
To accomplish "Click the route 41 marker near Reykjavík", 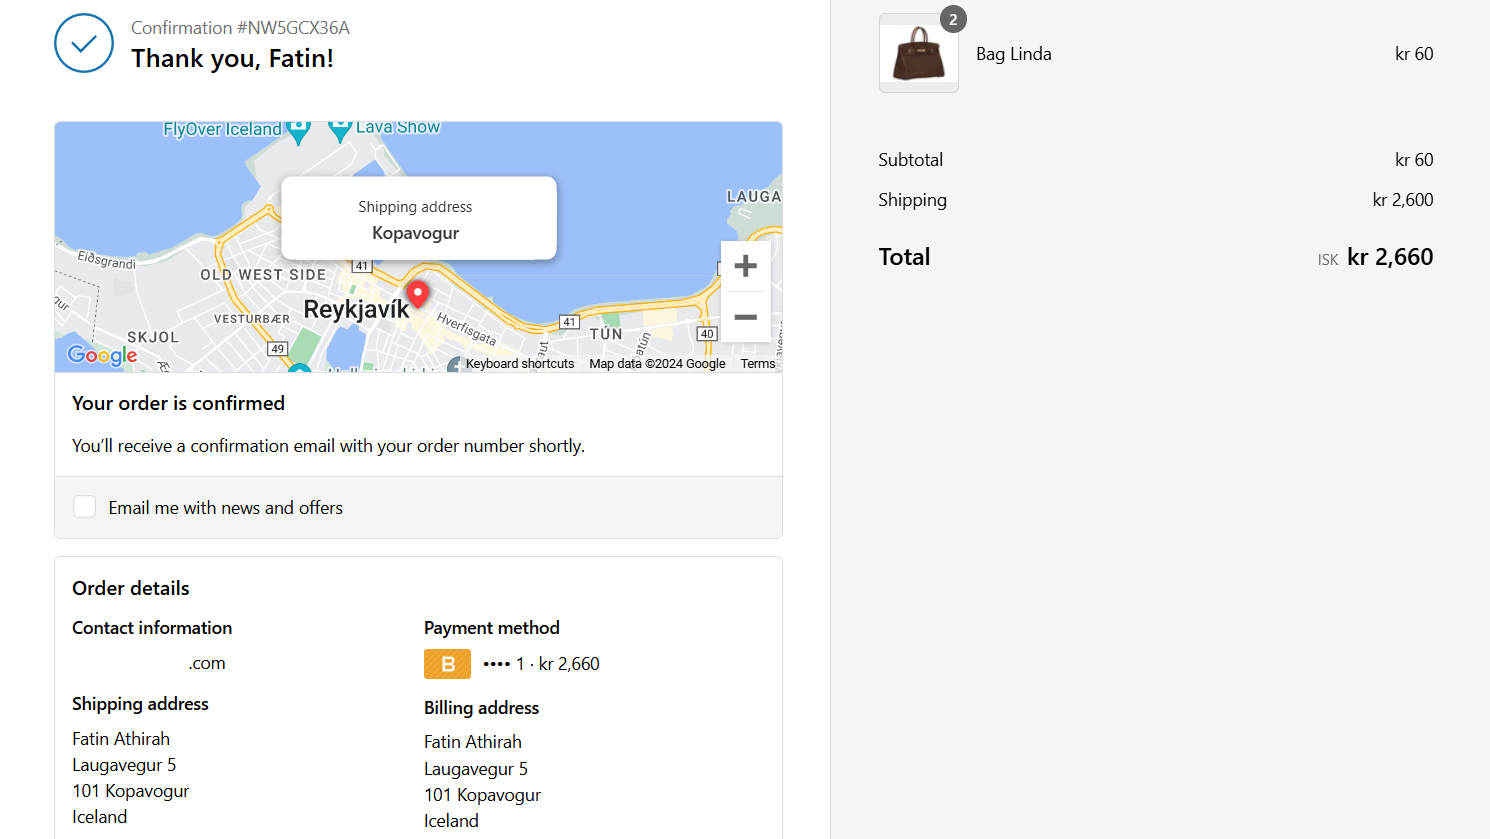I will [362, 266].
